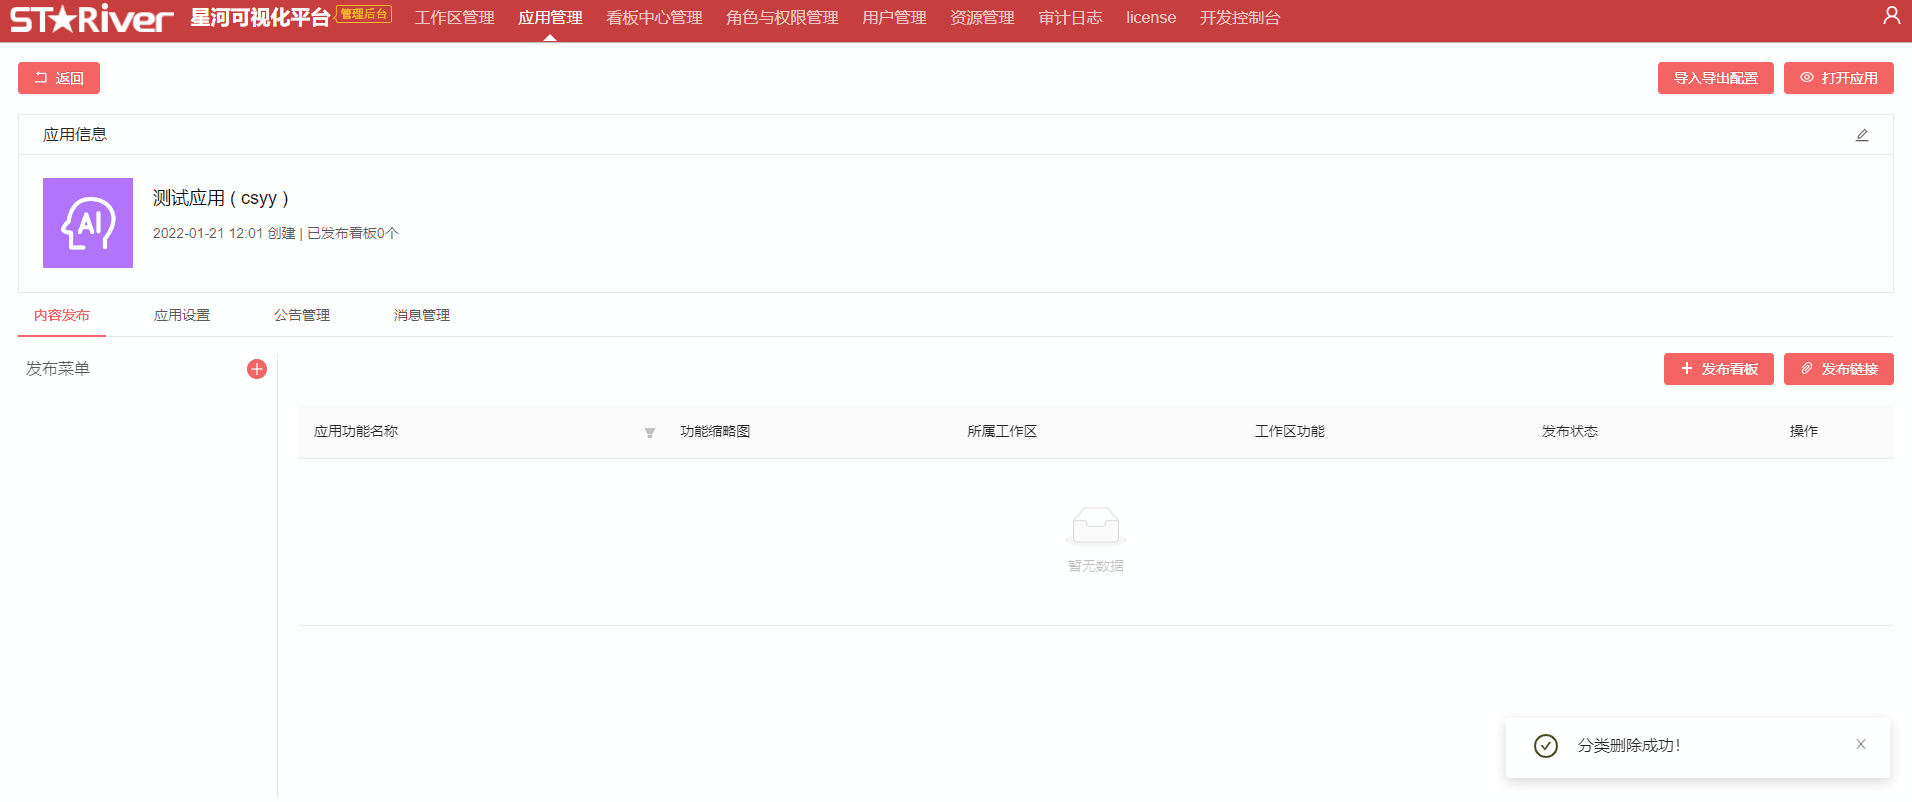Click the user profile icon
Image resolution: width=1912 pixels, height=802 pixels.
pyautogui.click(x=1891, y=16)
